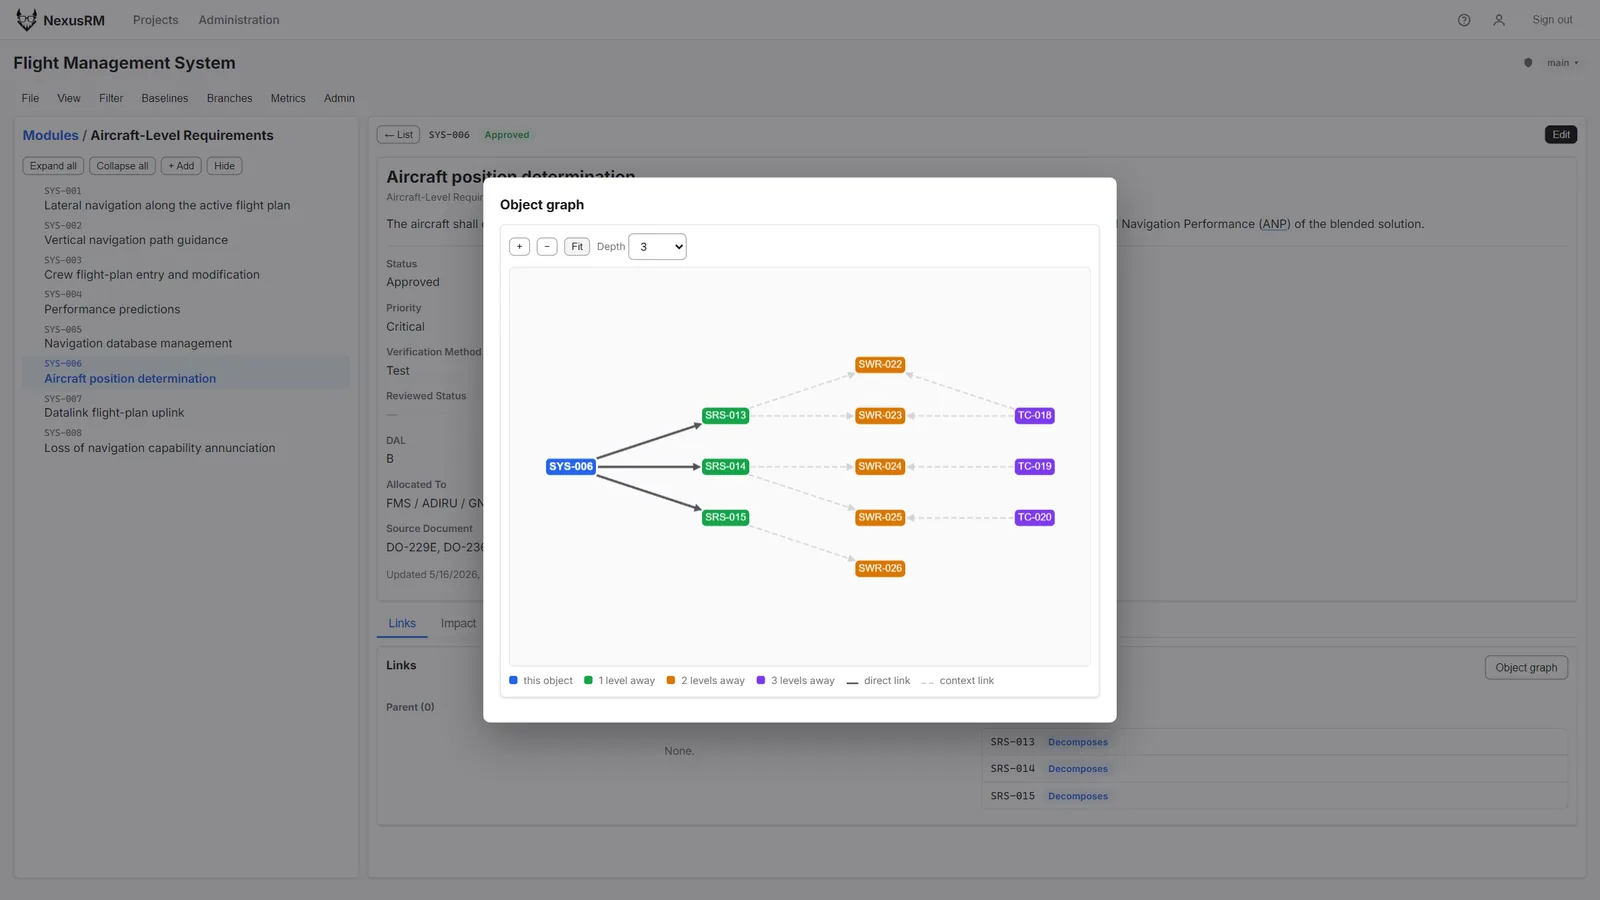Click the Hide button in modules panel
This screenshot has width=1600, height=900.
(x=224, y=166)
